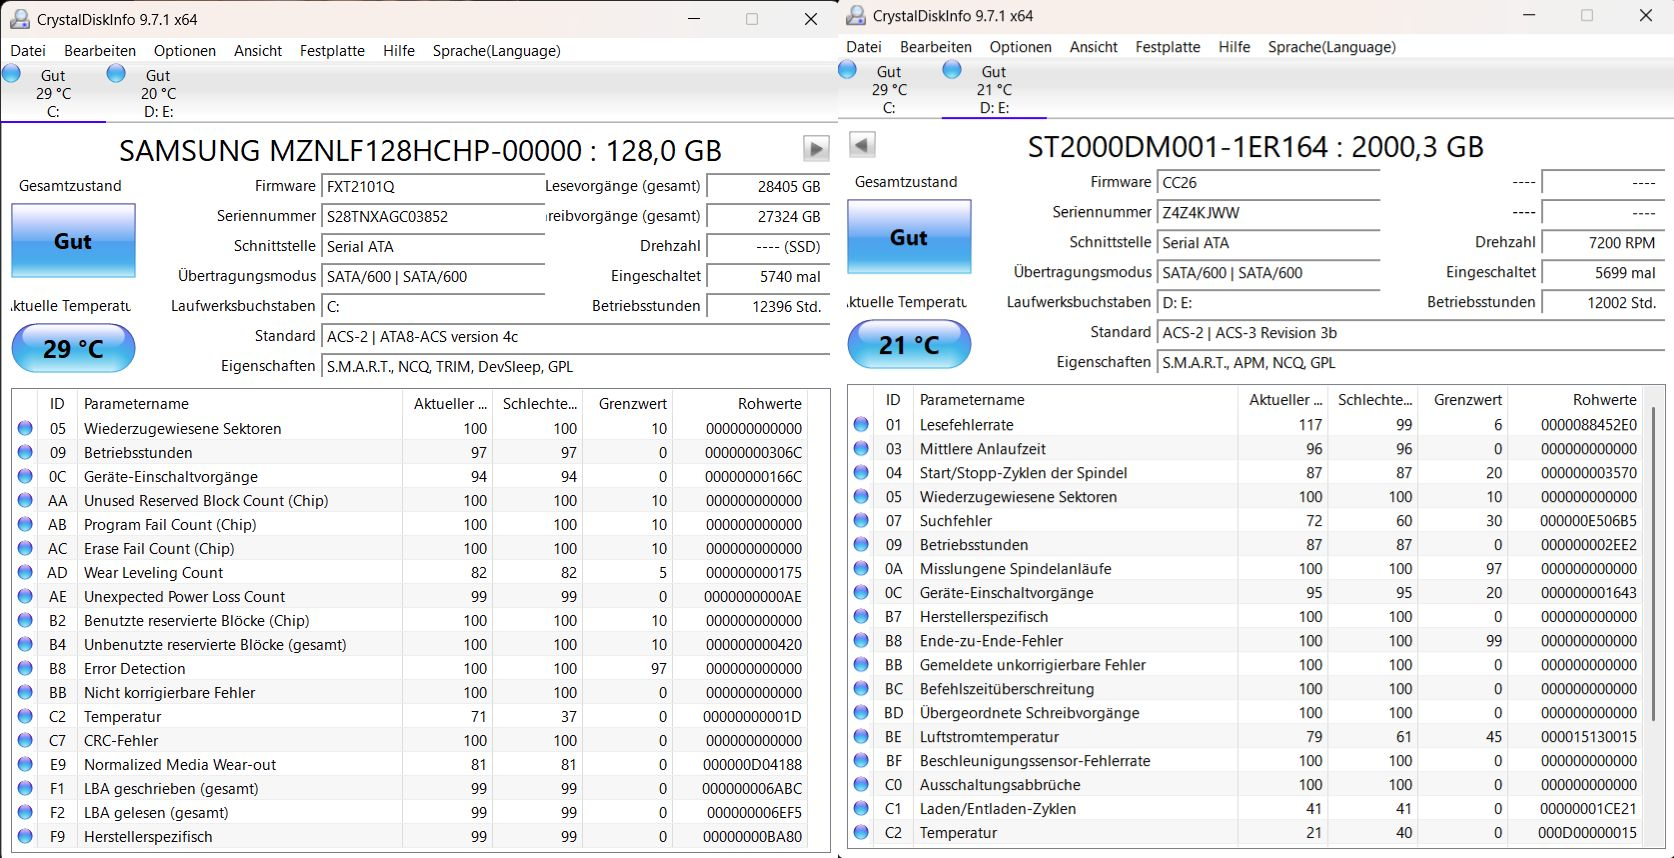Click Grenzwert column header in left window
This screenshot has height=858, width=1674.
click(x=627, y=404)
